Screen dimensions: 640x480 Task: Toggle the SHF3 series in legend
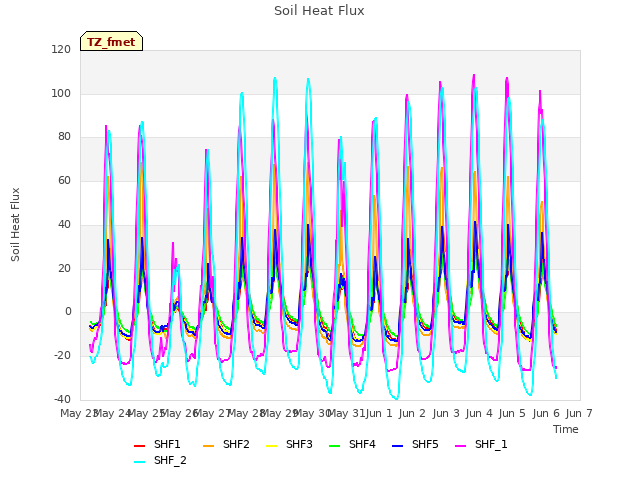289,444
